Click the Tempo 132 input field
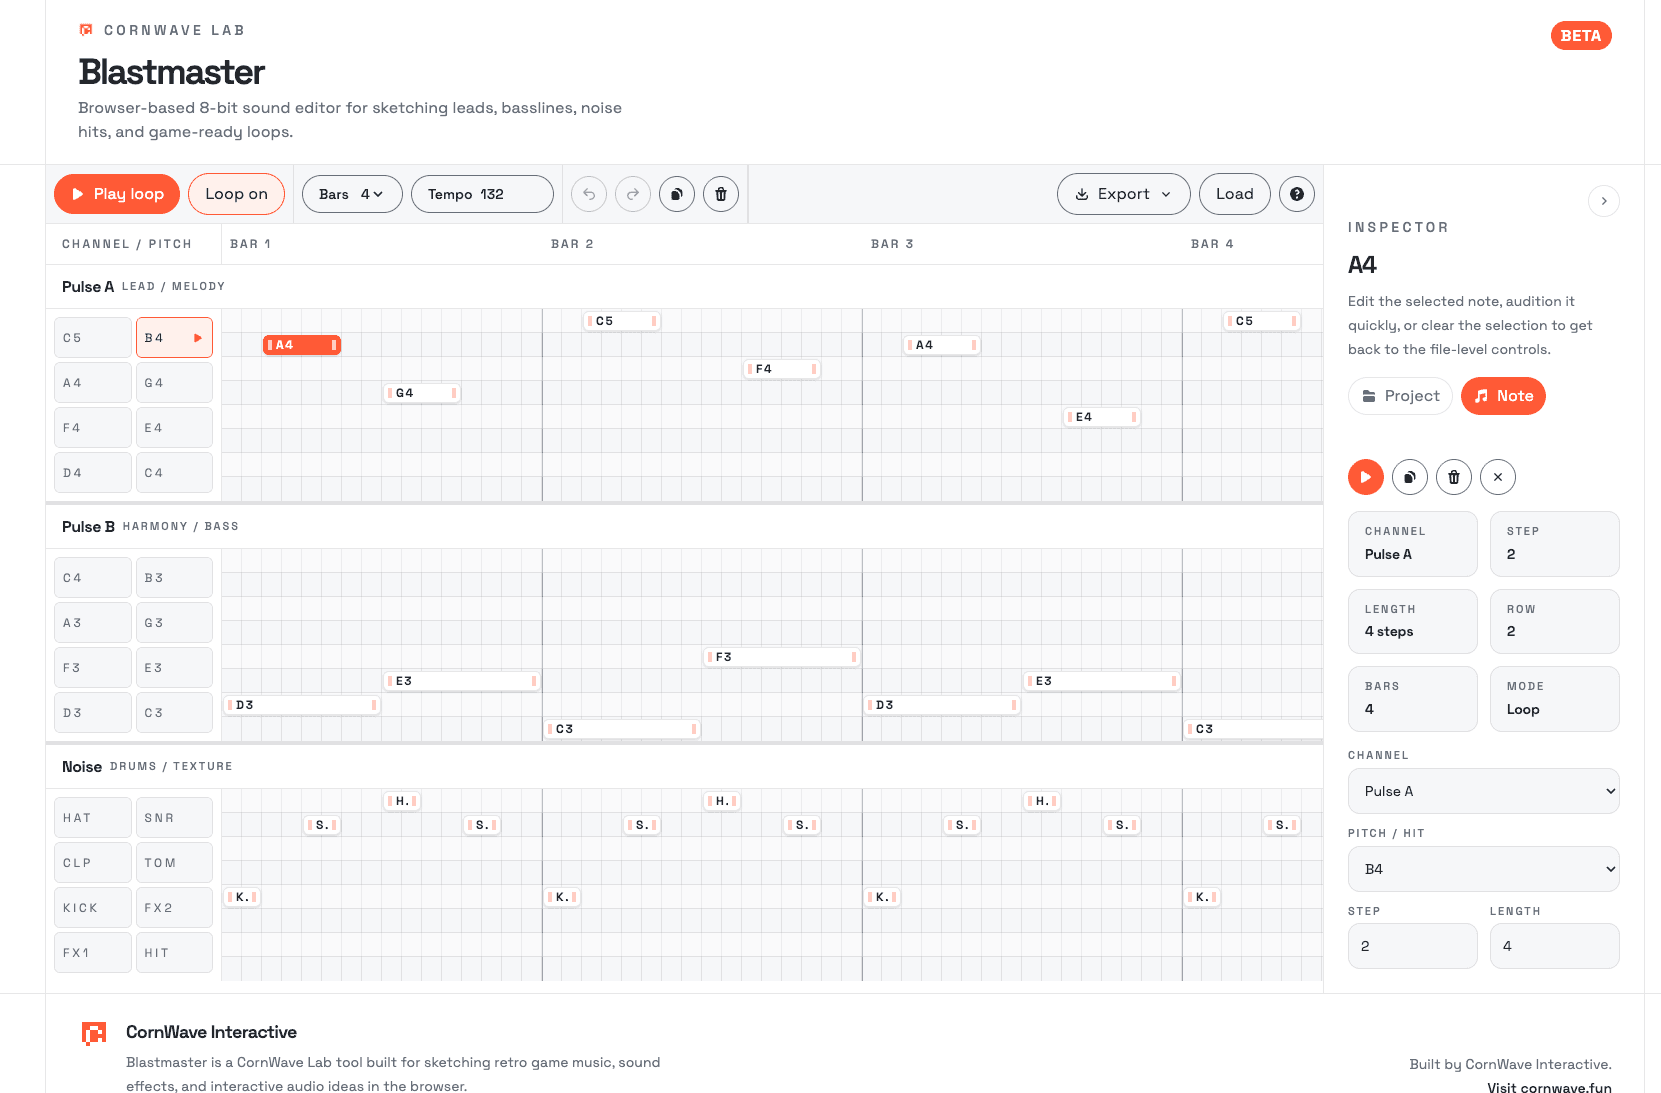Screen dimensions: 1661x1093 point(482,194)
